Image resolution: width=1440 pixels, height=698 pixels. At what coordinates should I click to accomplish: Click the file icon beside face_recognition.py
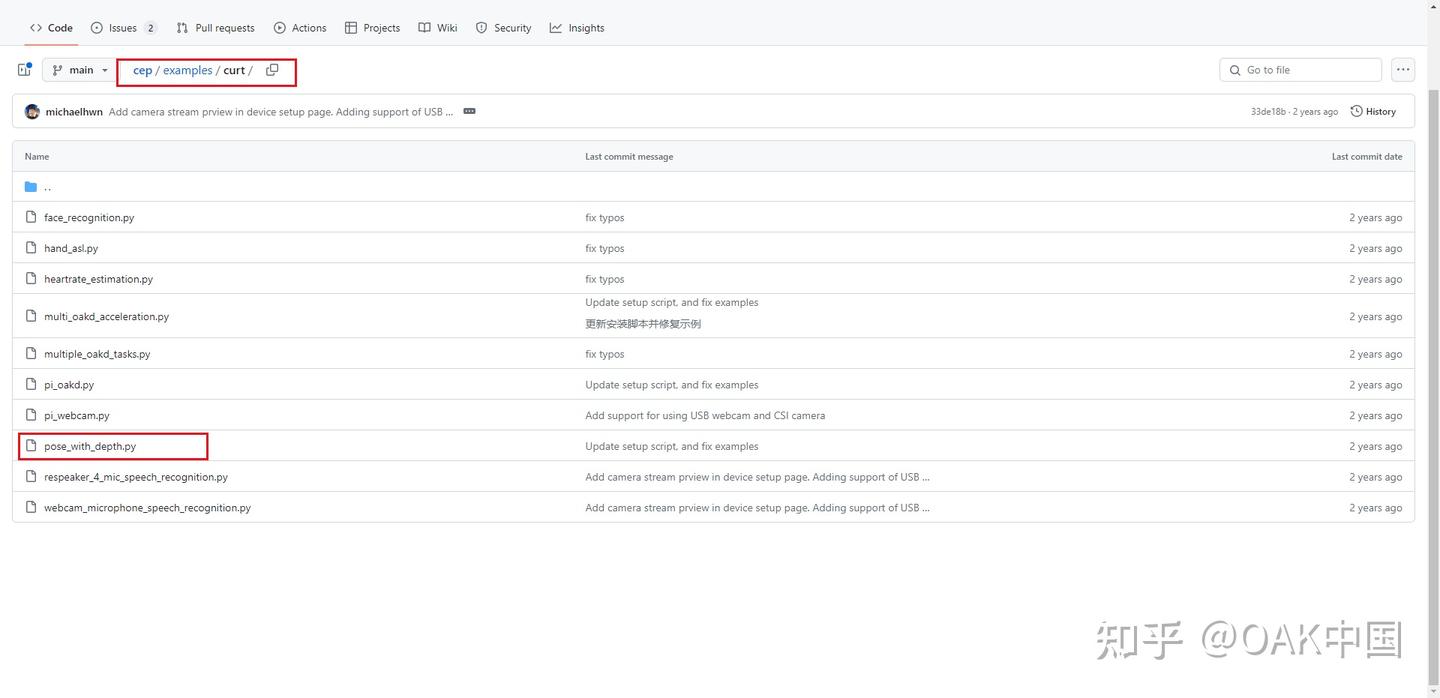[x=31, y=217]
